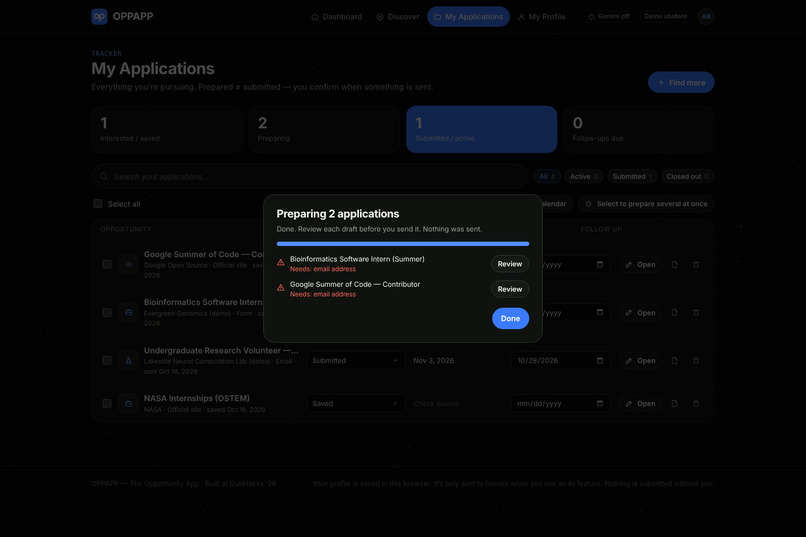This screenshot has width=806, height=537.
Task: Select the Preparing stat card
Action: (x=324, y=129)
